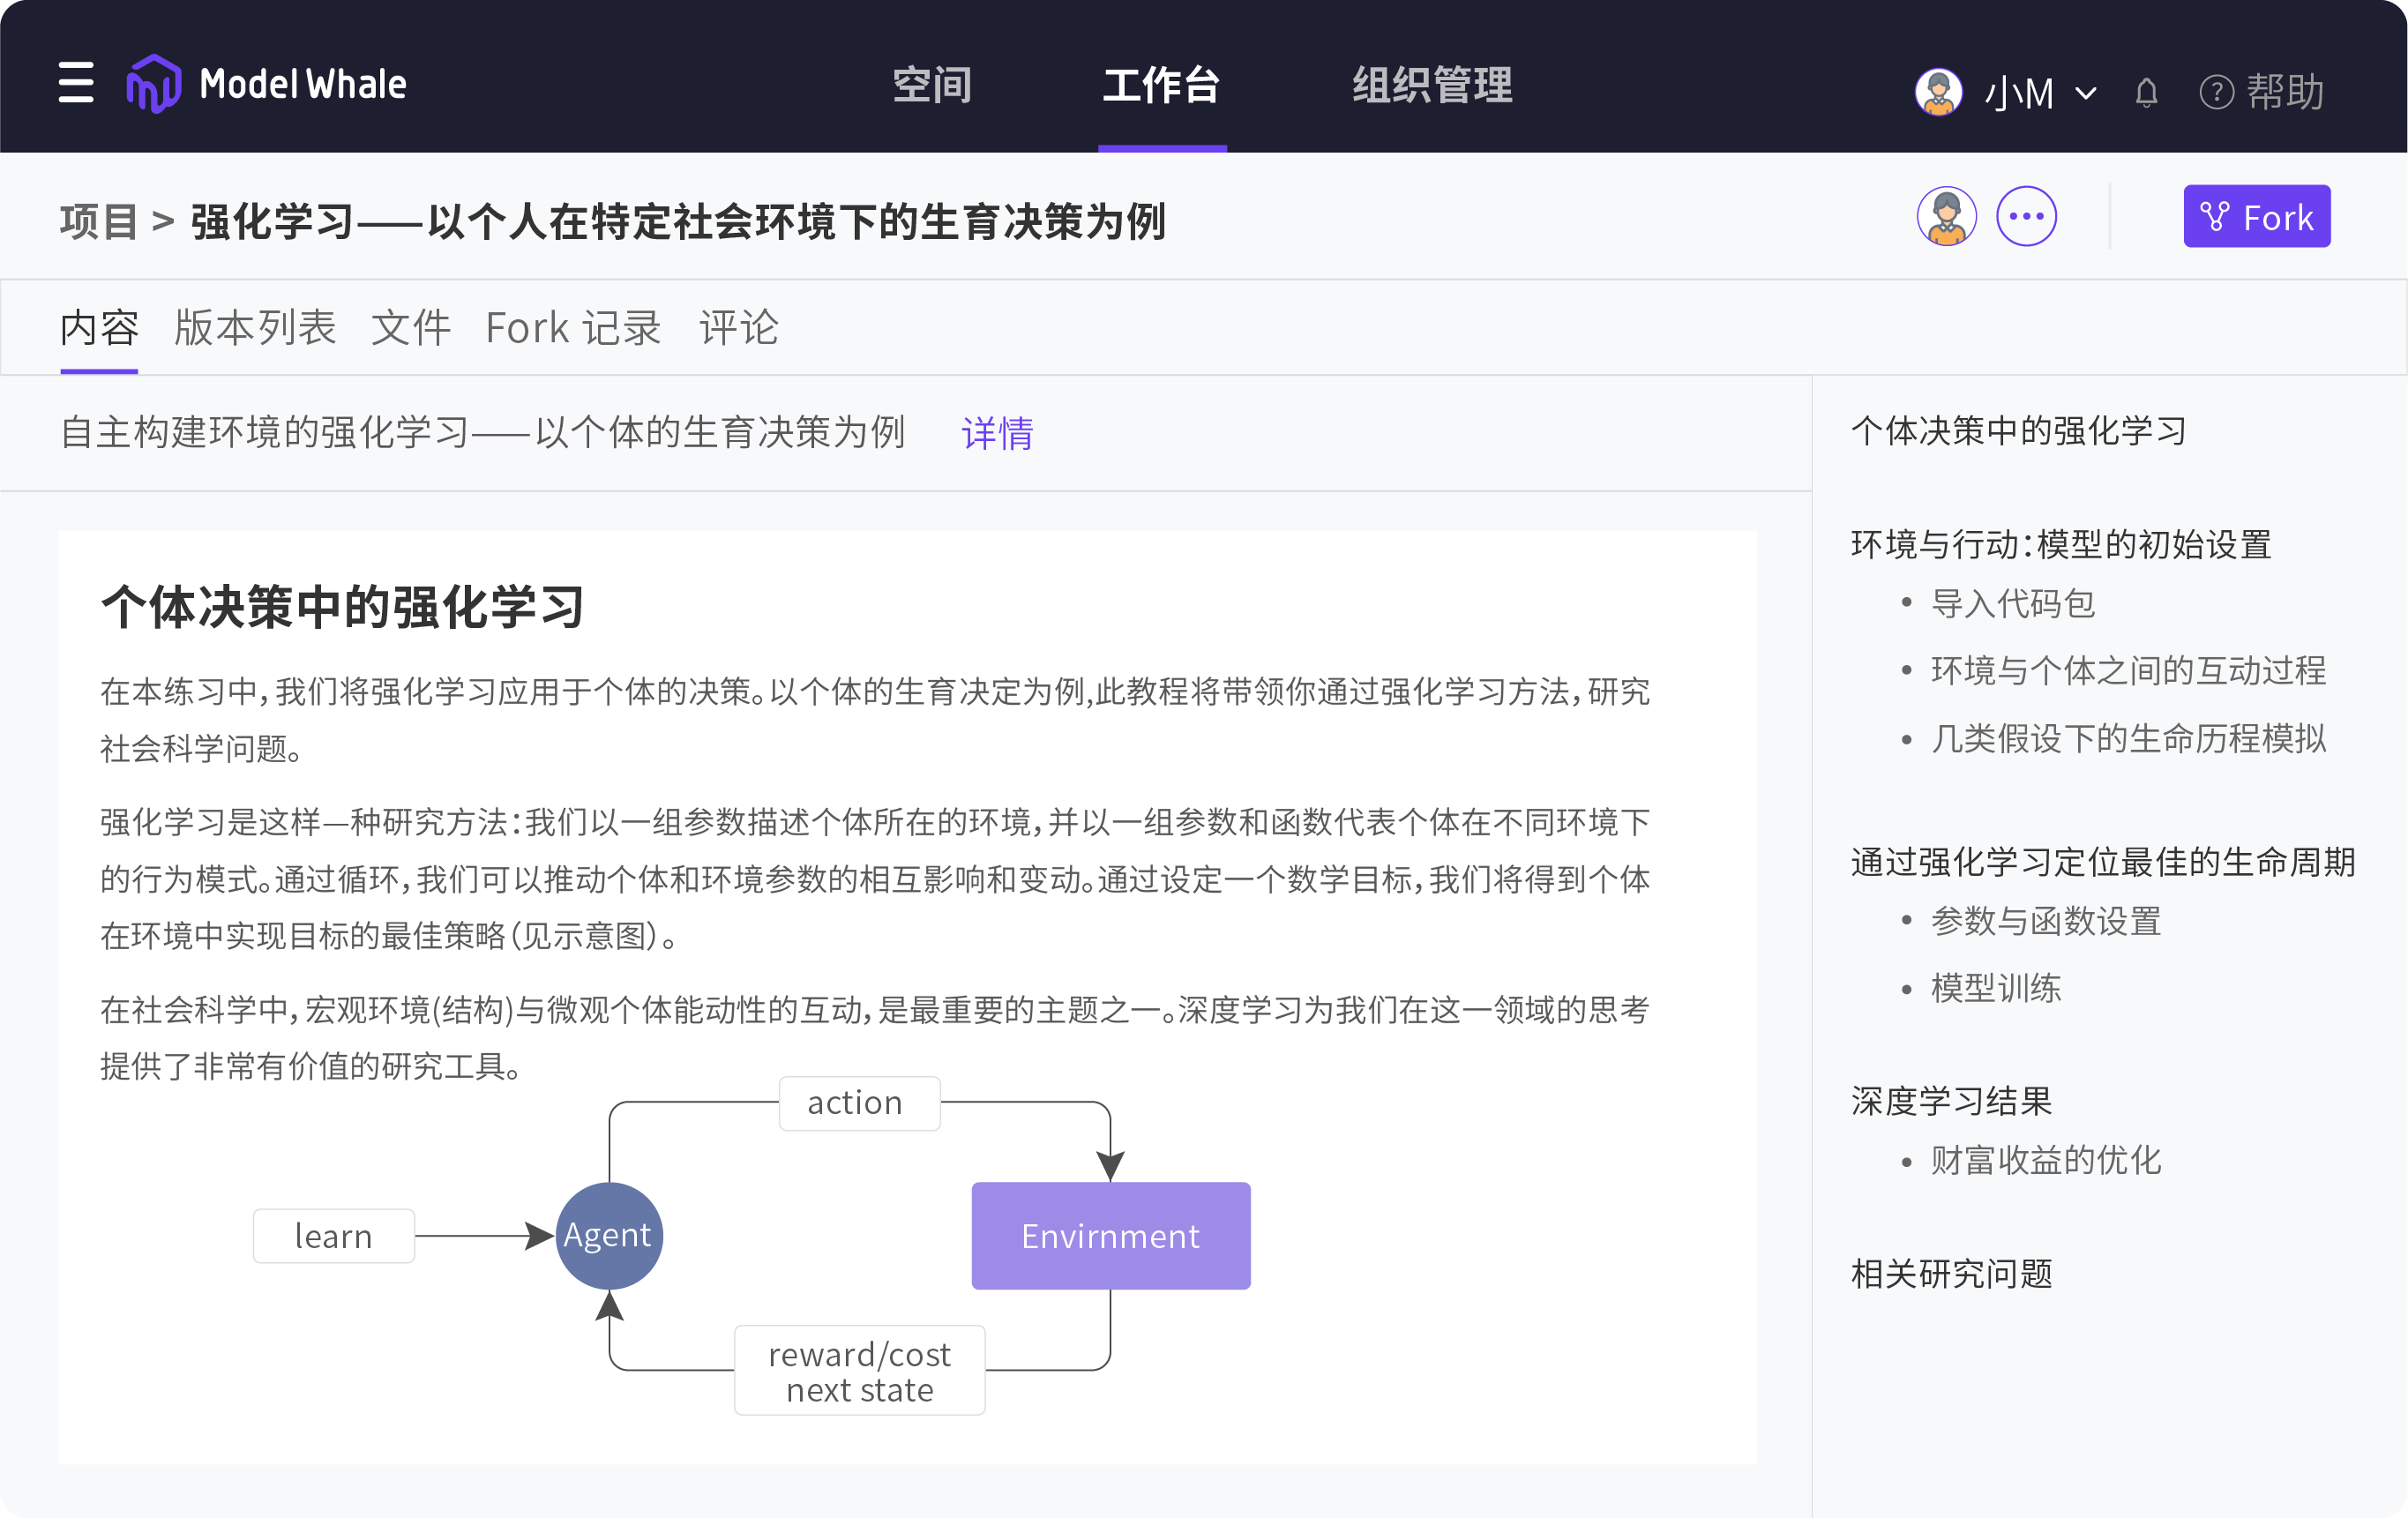Jump to 几类假设下的生命历程模拟 outline item
2408x1518 pixels.
[2128, 739]
